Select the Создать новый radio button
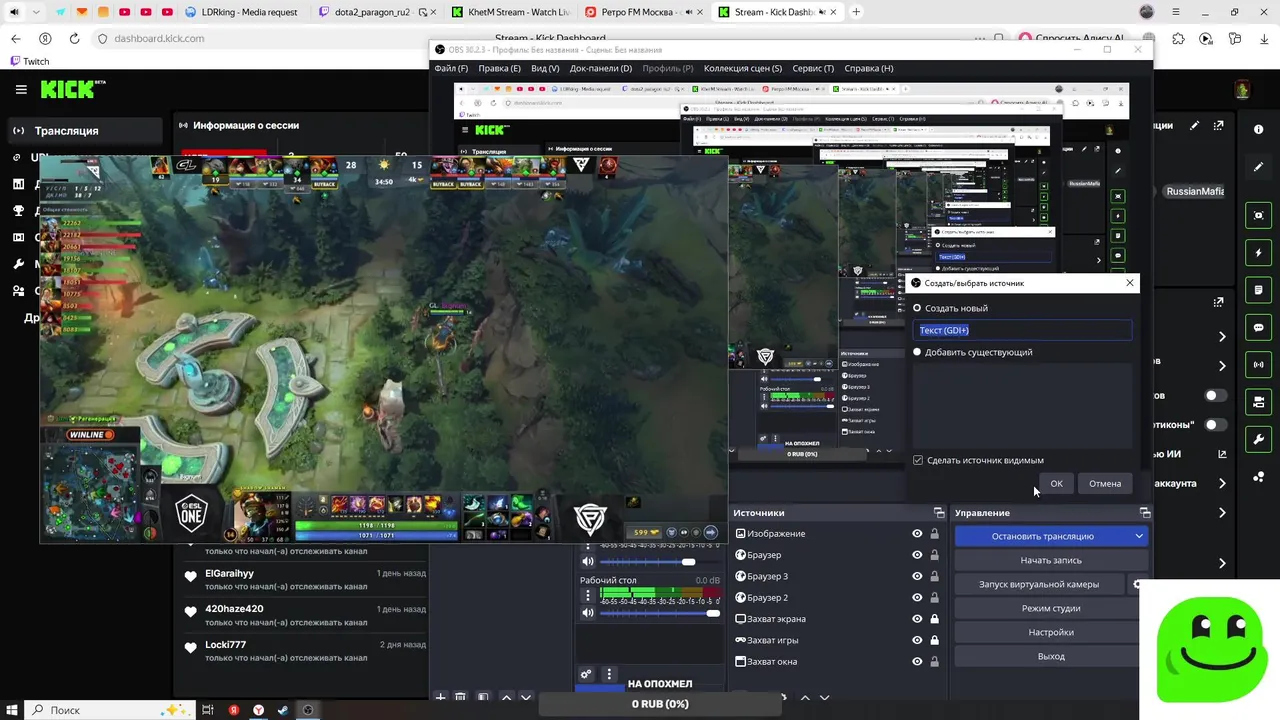This screenshot has width=1280, height=720. tap(917, 308)
